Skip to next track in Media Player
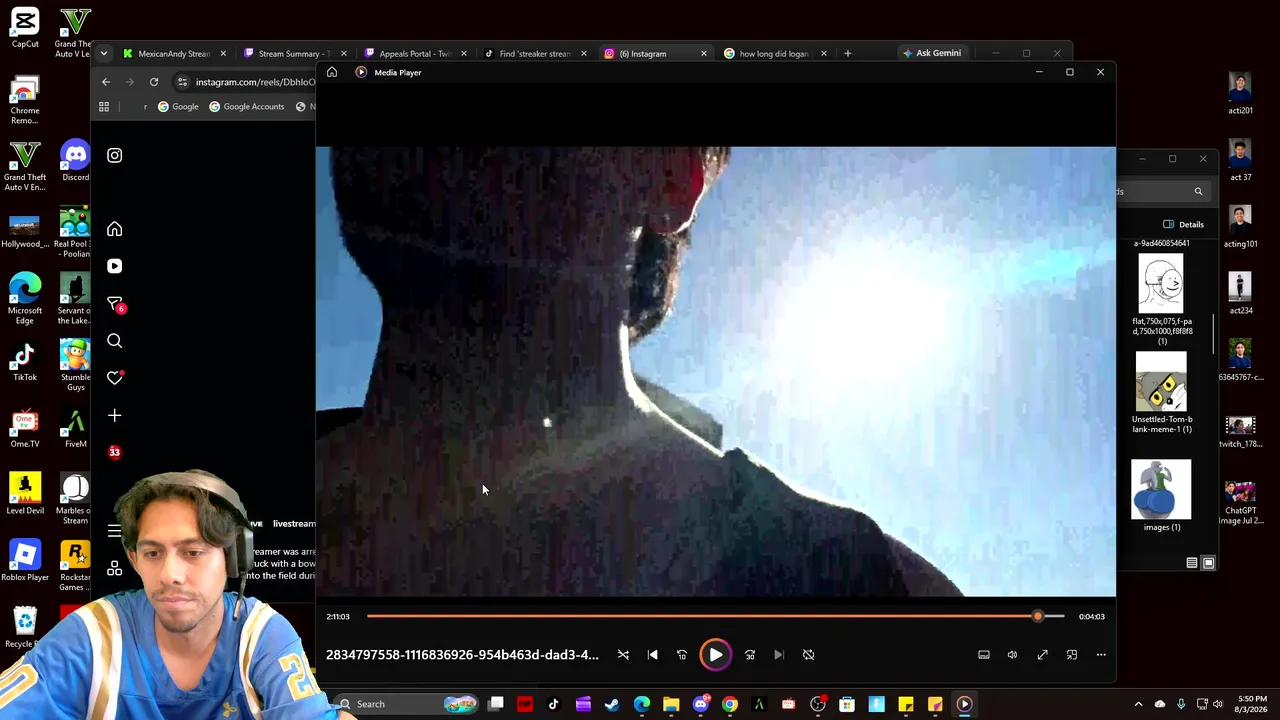1280x720 pixels. point(779,655)
